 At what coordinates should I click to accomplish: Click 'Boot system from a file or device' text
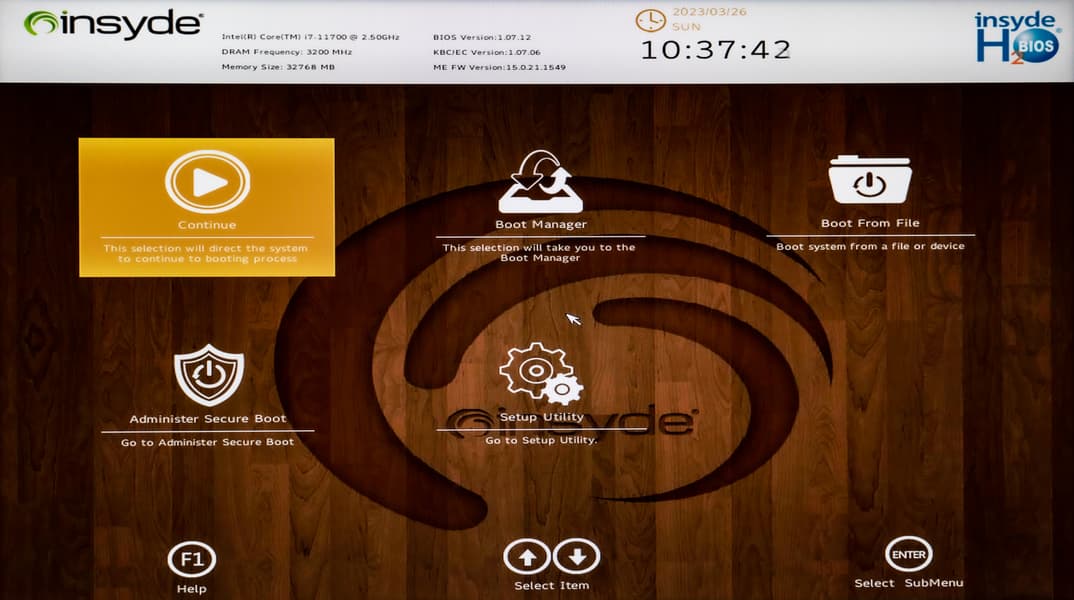[x=871, y=246]
